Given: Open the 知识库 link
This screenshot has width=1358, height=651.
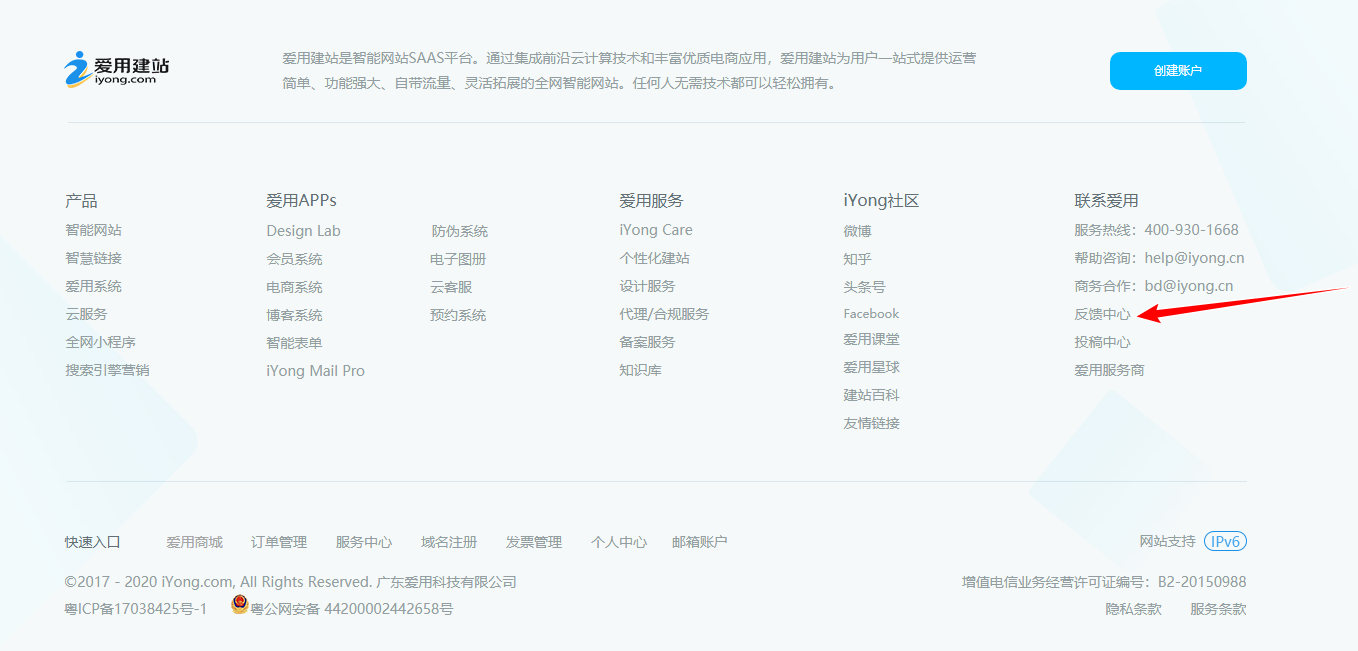Looking at the screenshot, I should [641, 370].
